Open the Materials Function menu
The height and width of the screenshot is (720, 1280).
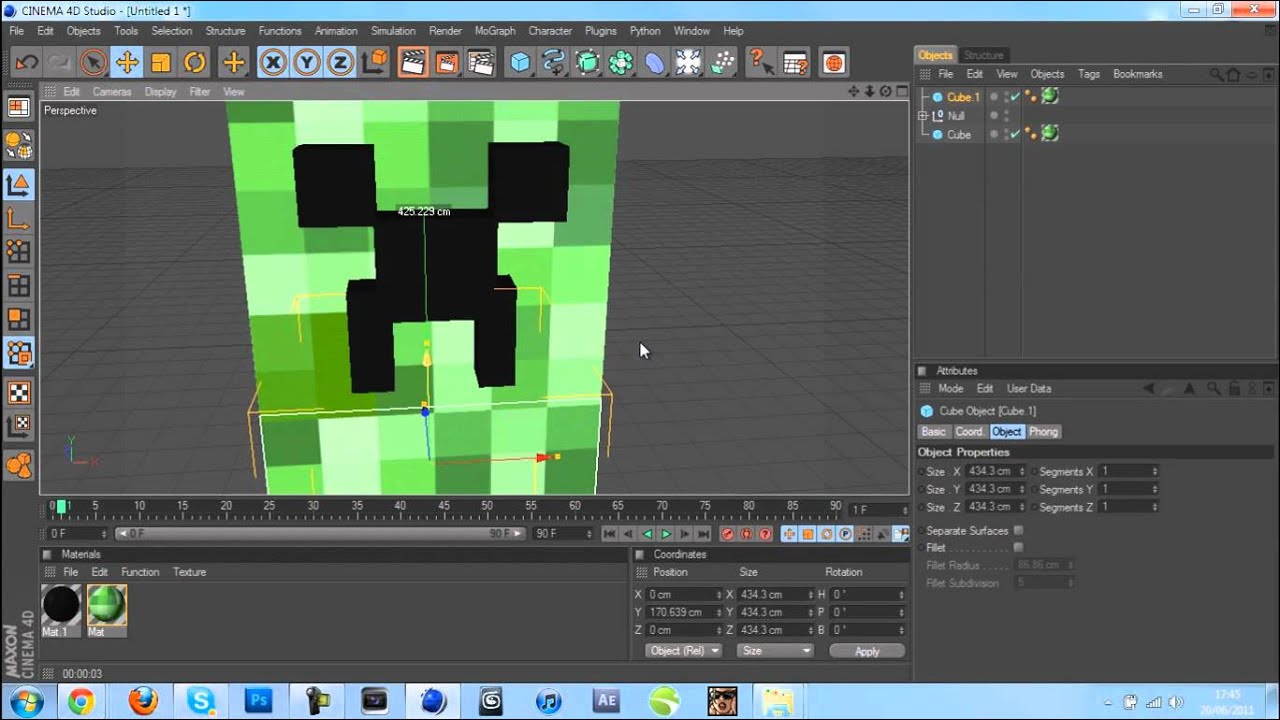[140, 572]
